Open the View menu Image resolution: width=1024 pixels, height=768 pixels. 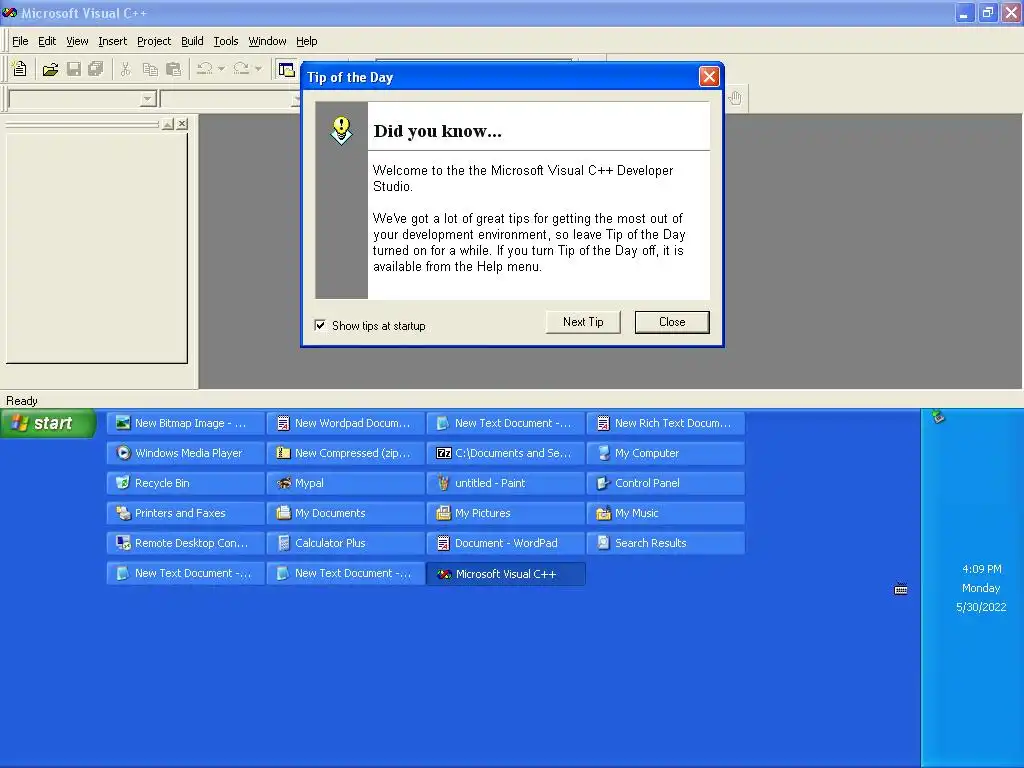point(77,41)
